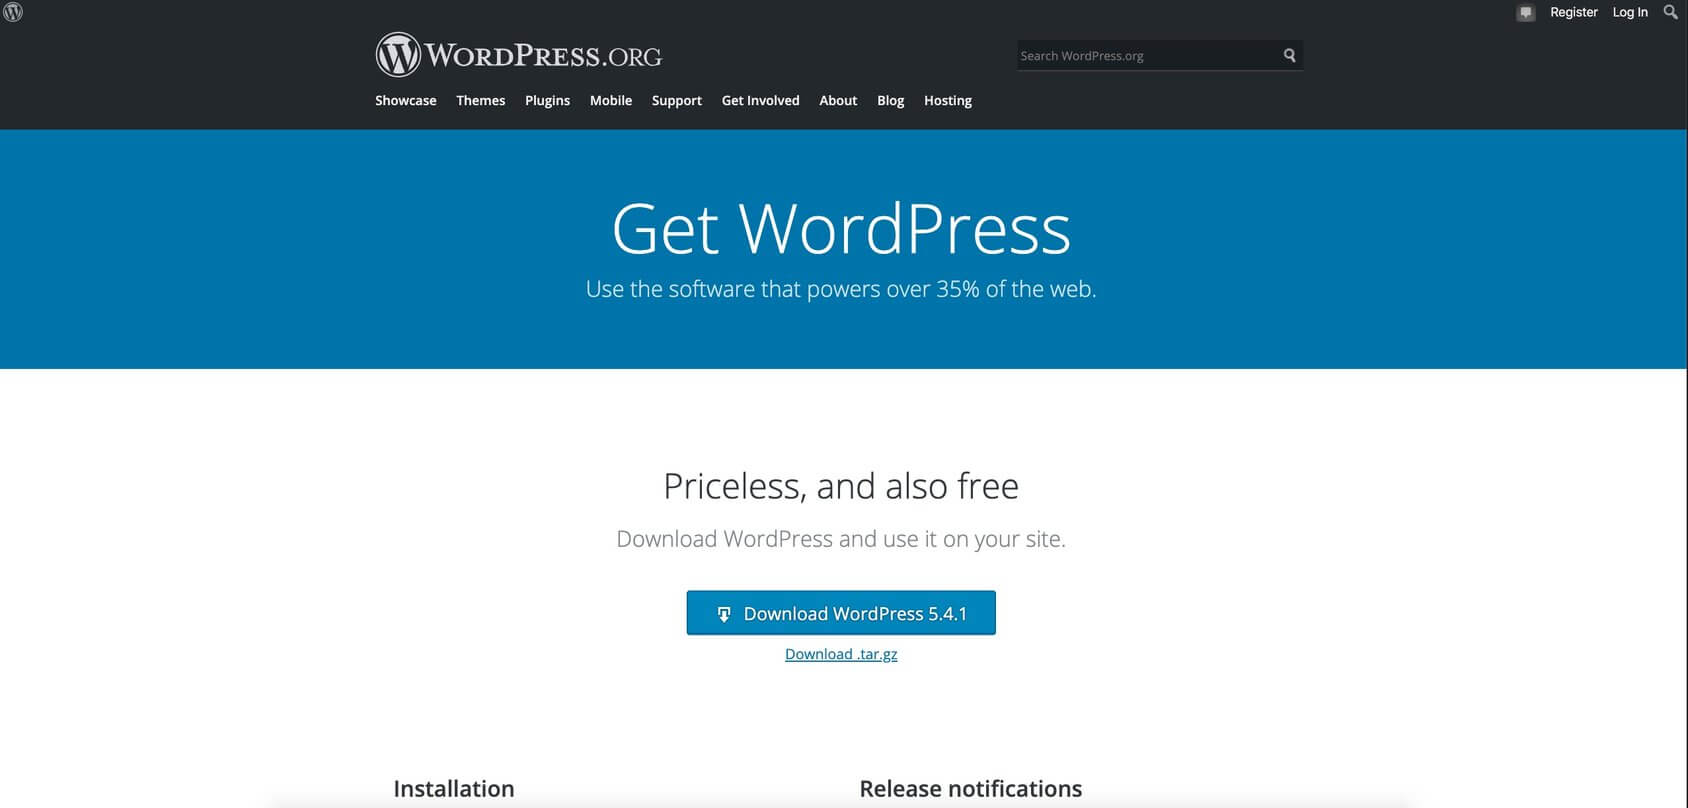Open the Register link

click(1573, 12)
